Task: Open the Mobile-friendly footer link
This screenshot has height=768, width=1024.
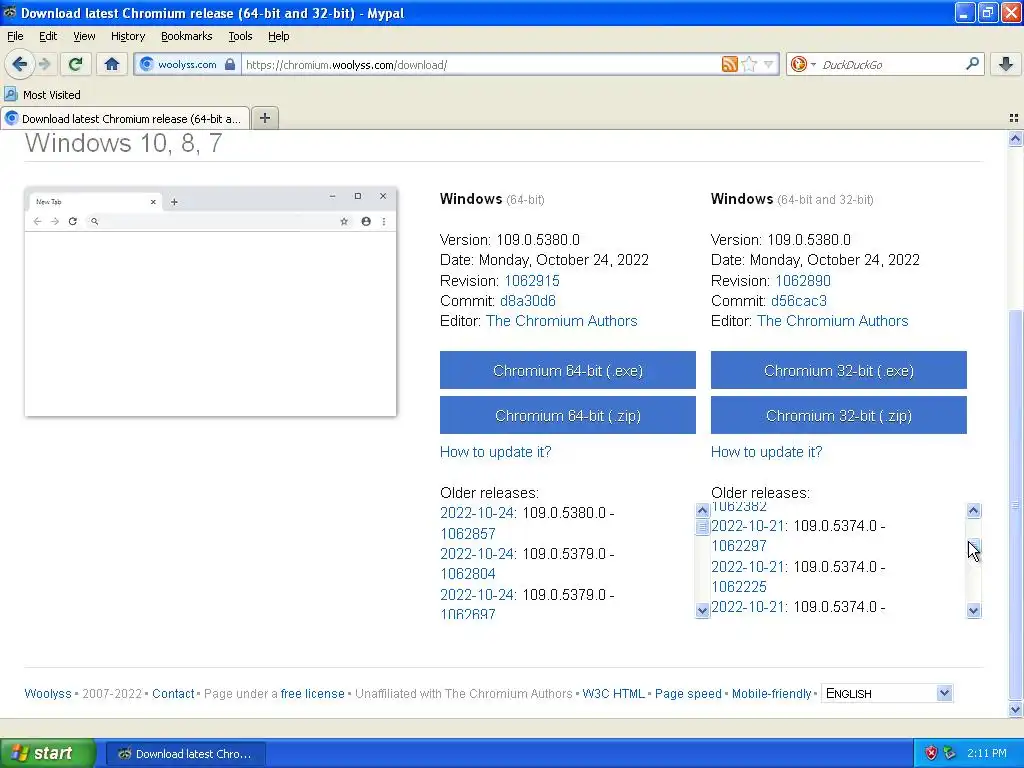Action: click(x=771, y=694)
